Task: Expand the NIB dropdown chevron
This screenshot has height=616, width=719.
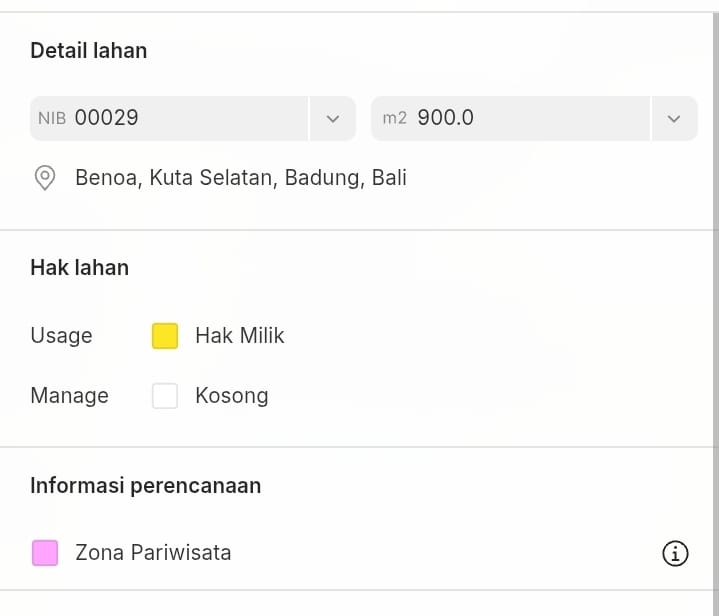Action: [333, 119]
